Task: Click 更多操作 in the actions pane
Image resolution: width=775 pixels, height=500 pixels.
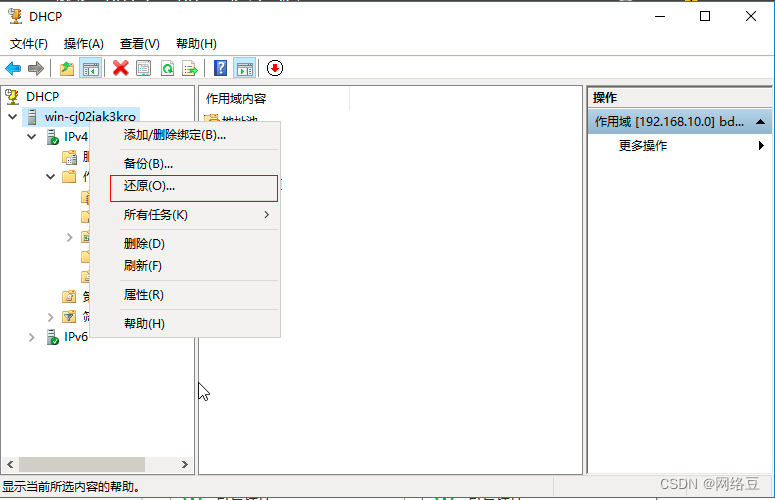Action: pyautogui.click(x=643, y=145)
